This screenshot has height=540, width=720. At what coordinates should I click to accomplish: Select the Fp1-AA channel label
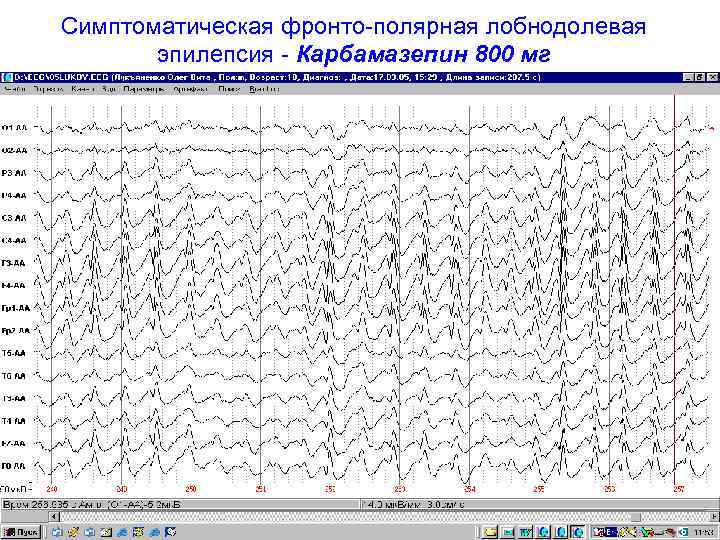click(x=16, y=308)
